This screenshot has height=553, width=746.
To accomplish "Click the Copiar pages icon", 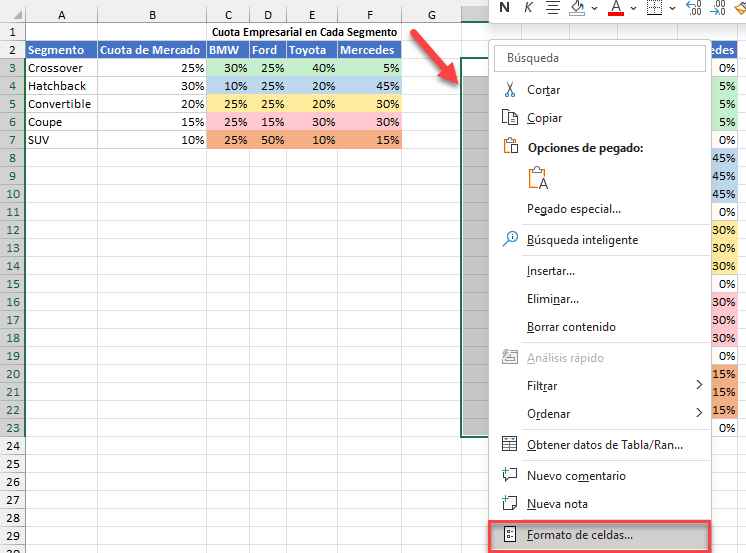I will pyautogui.click(x=510, y=117).
